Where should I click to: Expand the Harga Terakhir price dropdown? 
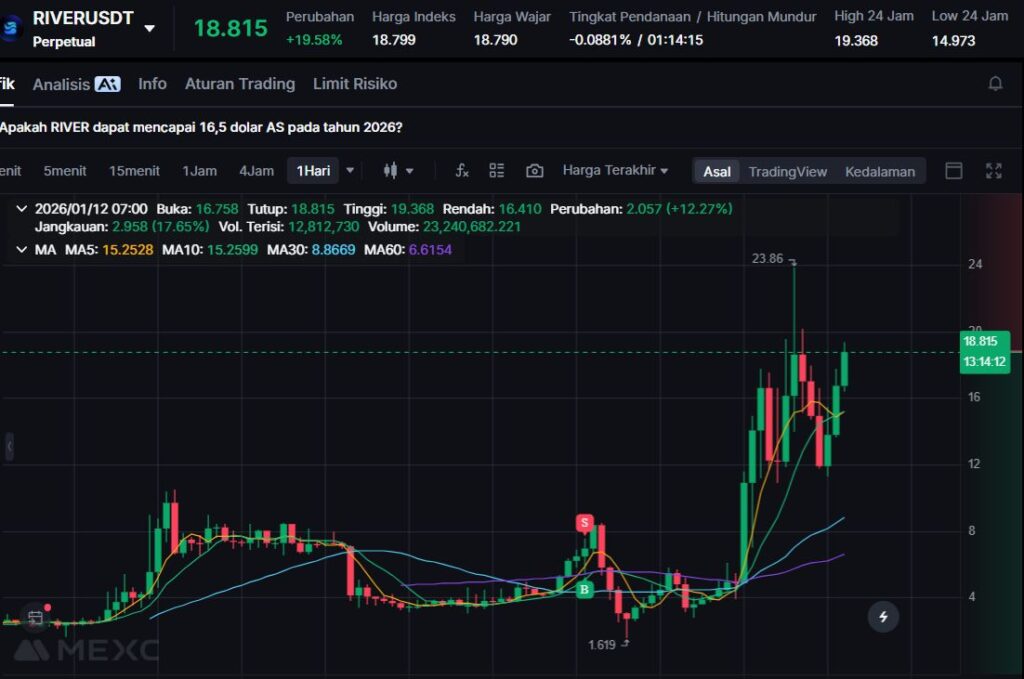click(x=615, y=171)
